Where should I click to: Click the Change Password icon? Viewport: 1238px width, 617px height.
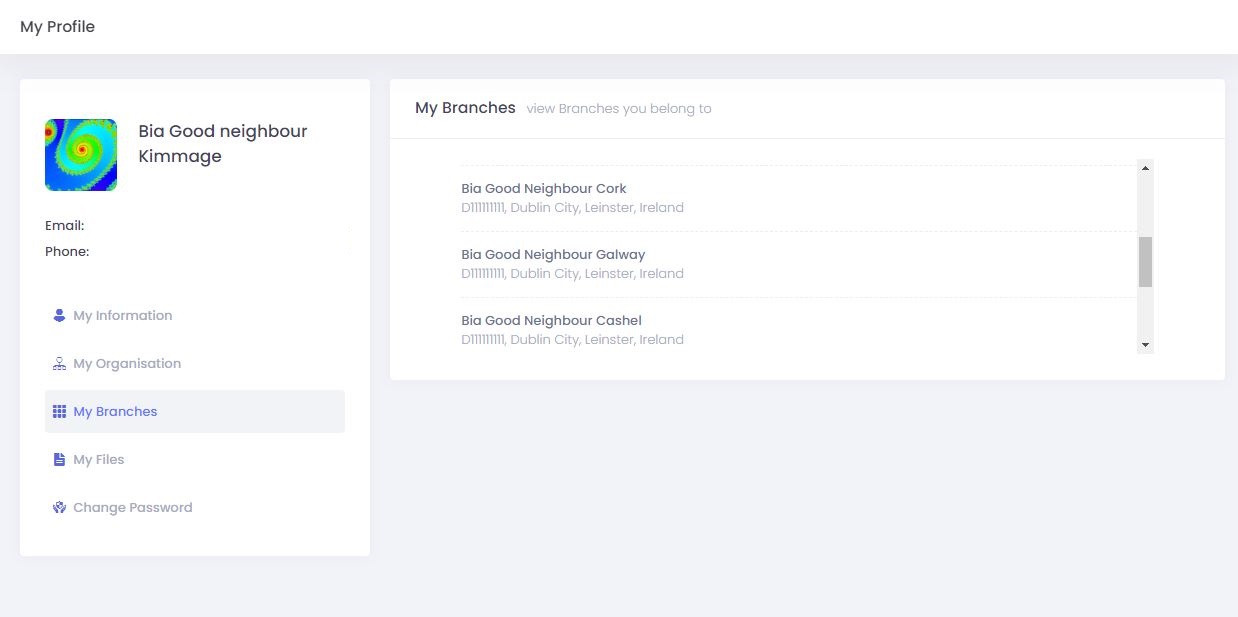click(59, 508)
